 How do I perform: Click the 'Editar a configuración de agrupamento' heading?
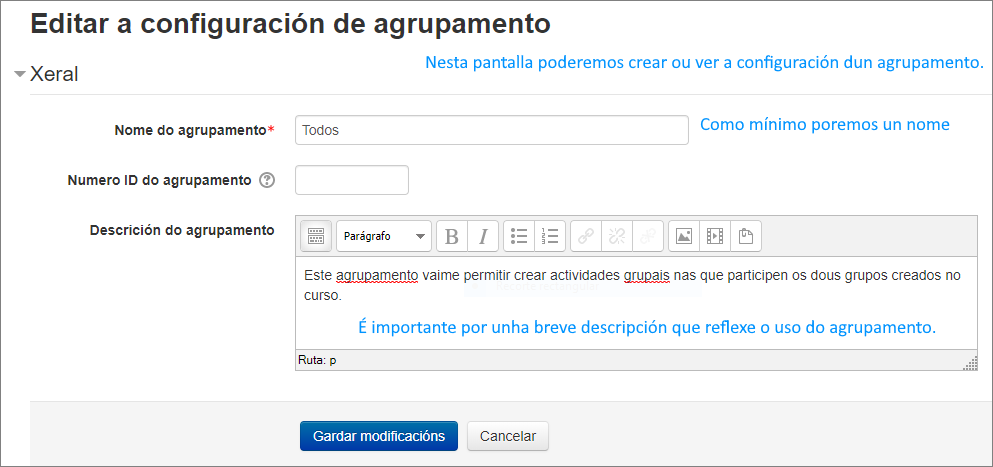tap(290, 25)
